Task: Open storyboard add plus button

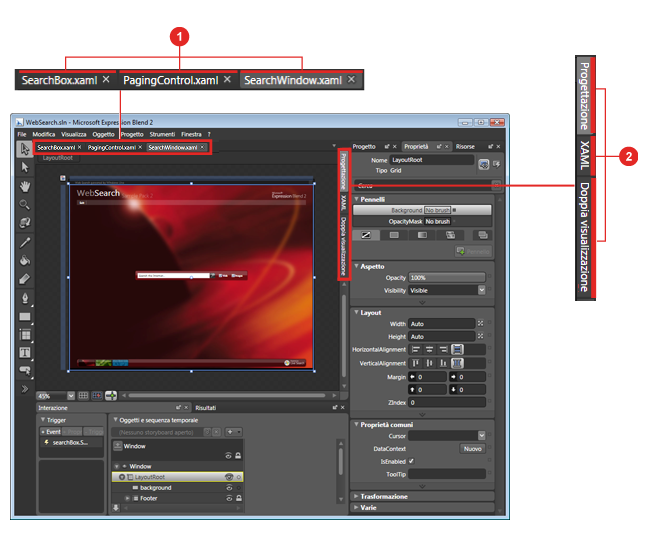Action: pos(233,432)
